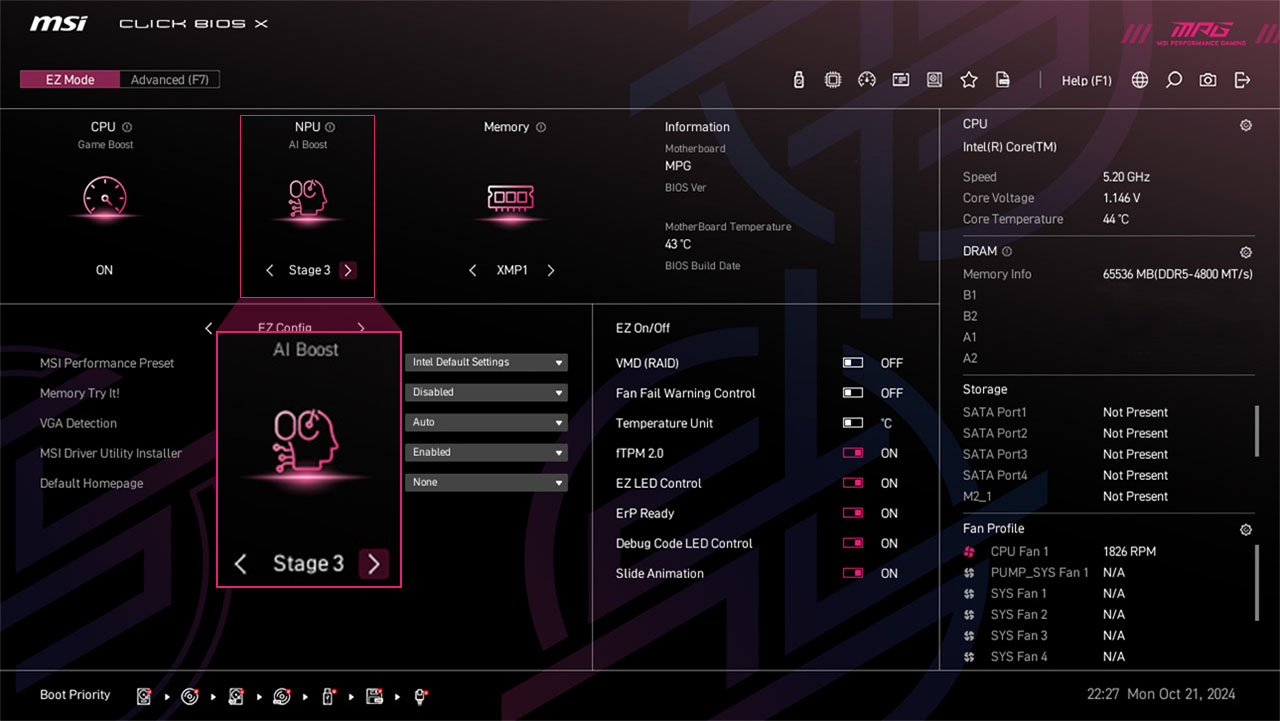
Task: Click the next arrow beside XMP1
Action: pyautogui.click(x=551, y=270)
